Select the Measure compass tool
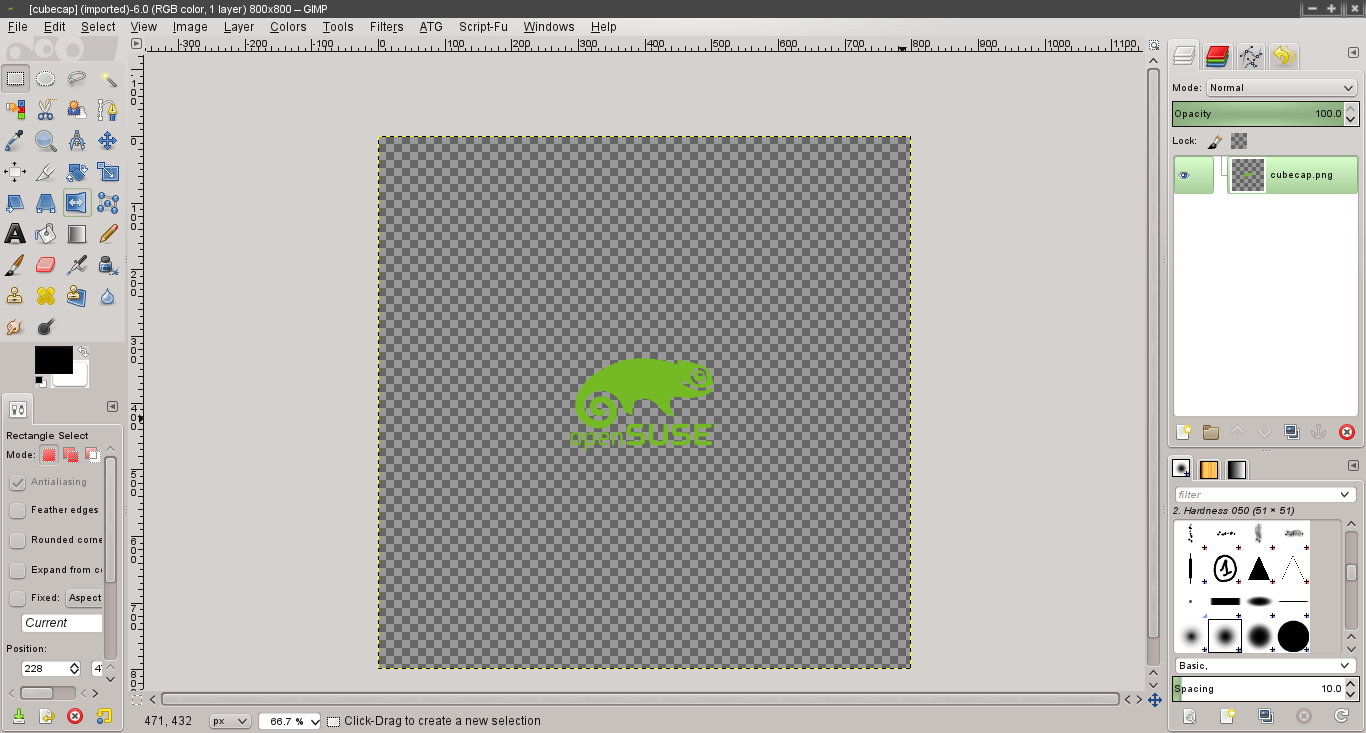Screen dimensions: 1366x733 77,141
